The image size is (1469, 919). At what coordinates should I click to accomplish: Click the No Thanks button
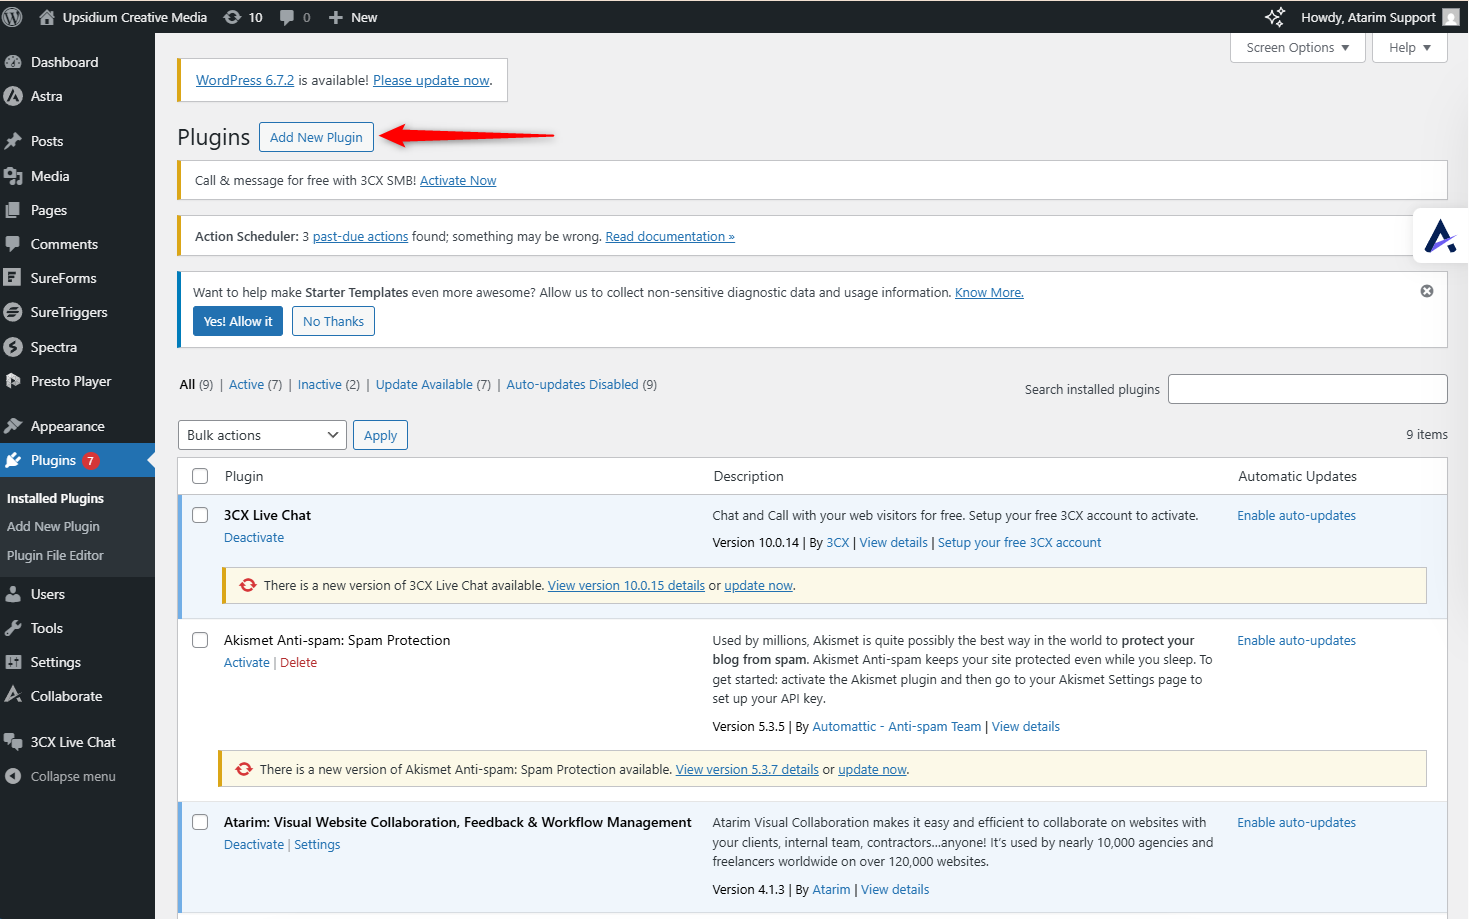click(333, 321)
